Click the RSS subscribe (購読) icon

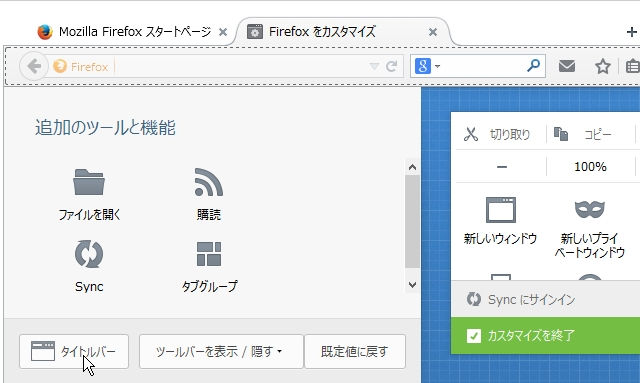(209, 182)
